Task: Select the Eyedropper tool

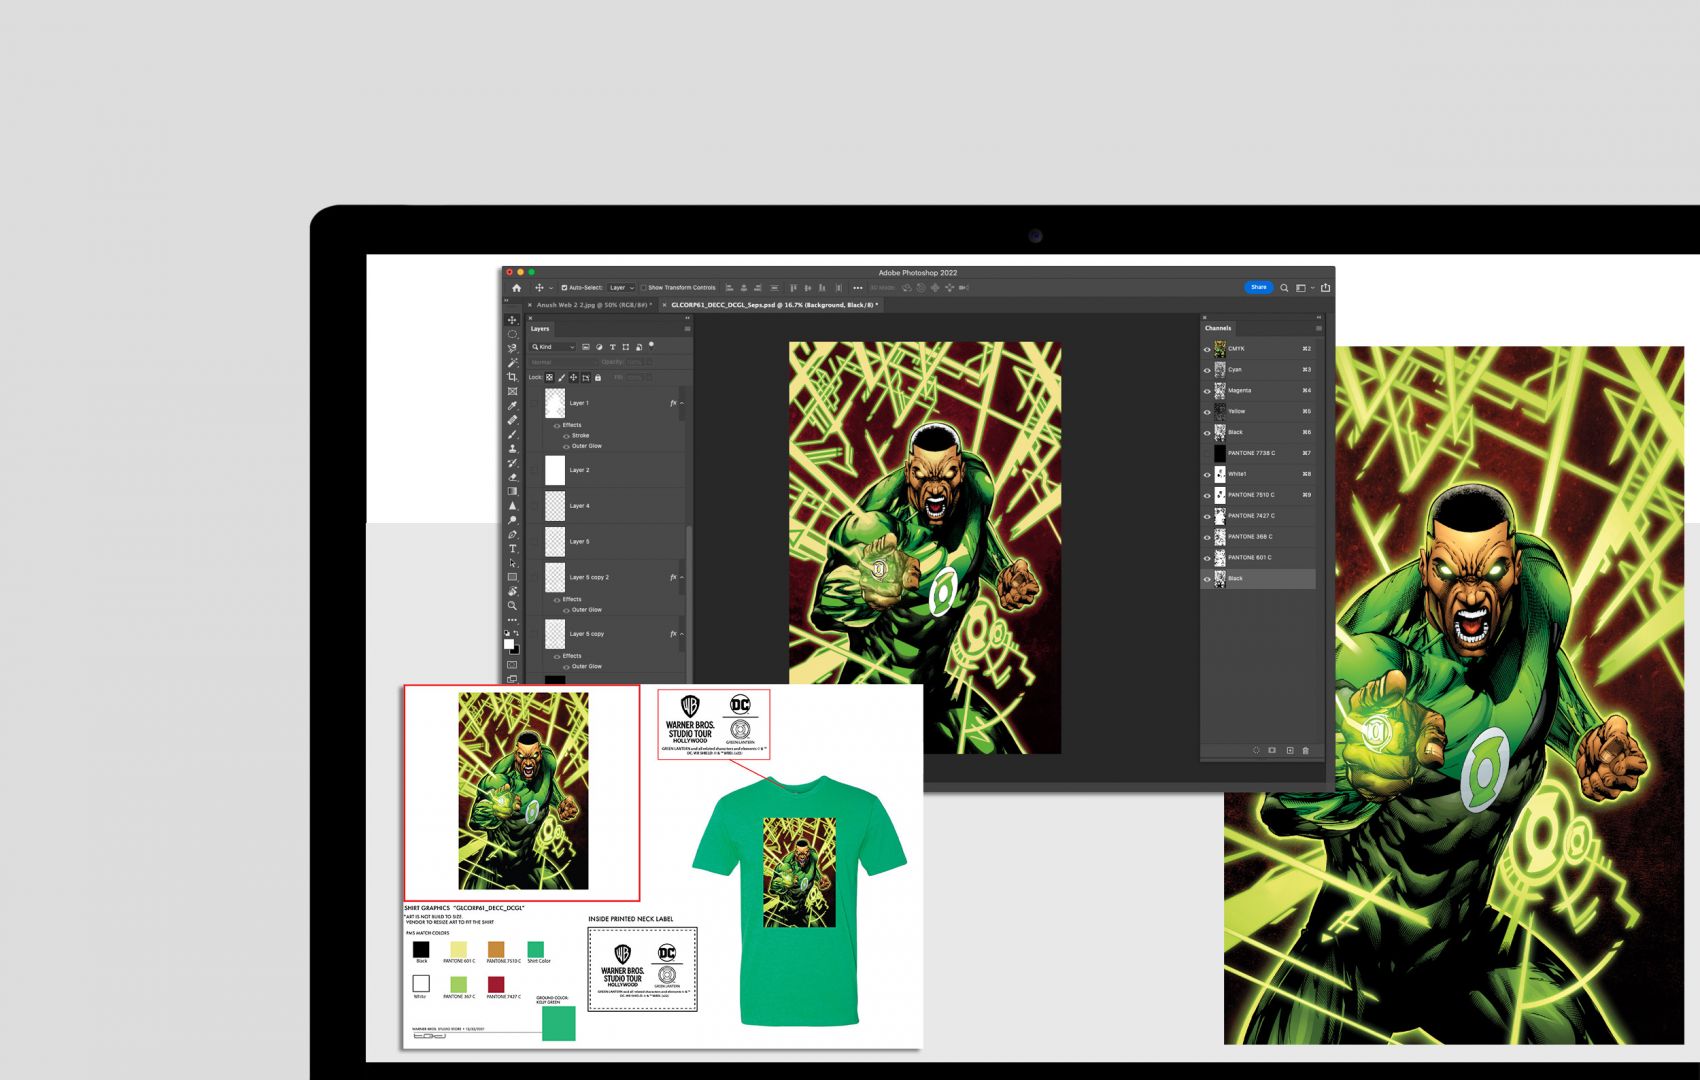Action: [x=512, y=406]
